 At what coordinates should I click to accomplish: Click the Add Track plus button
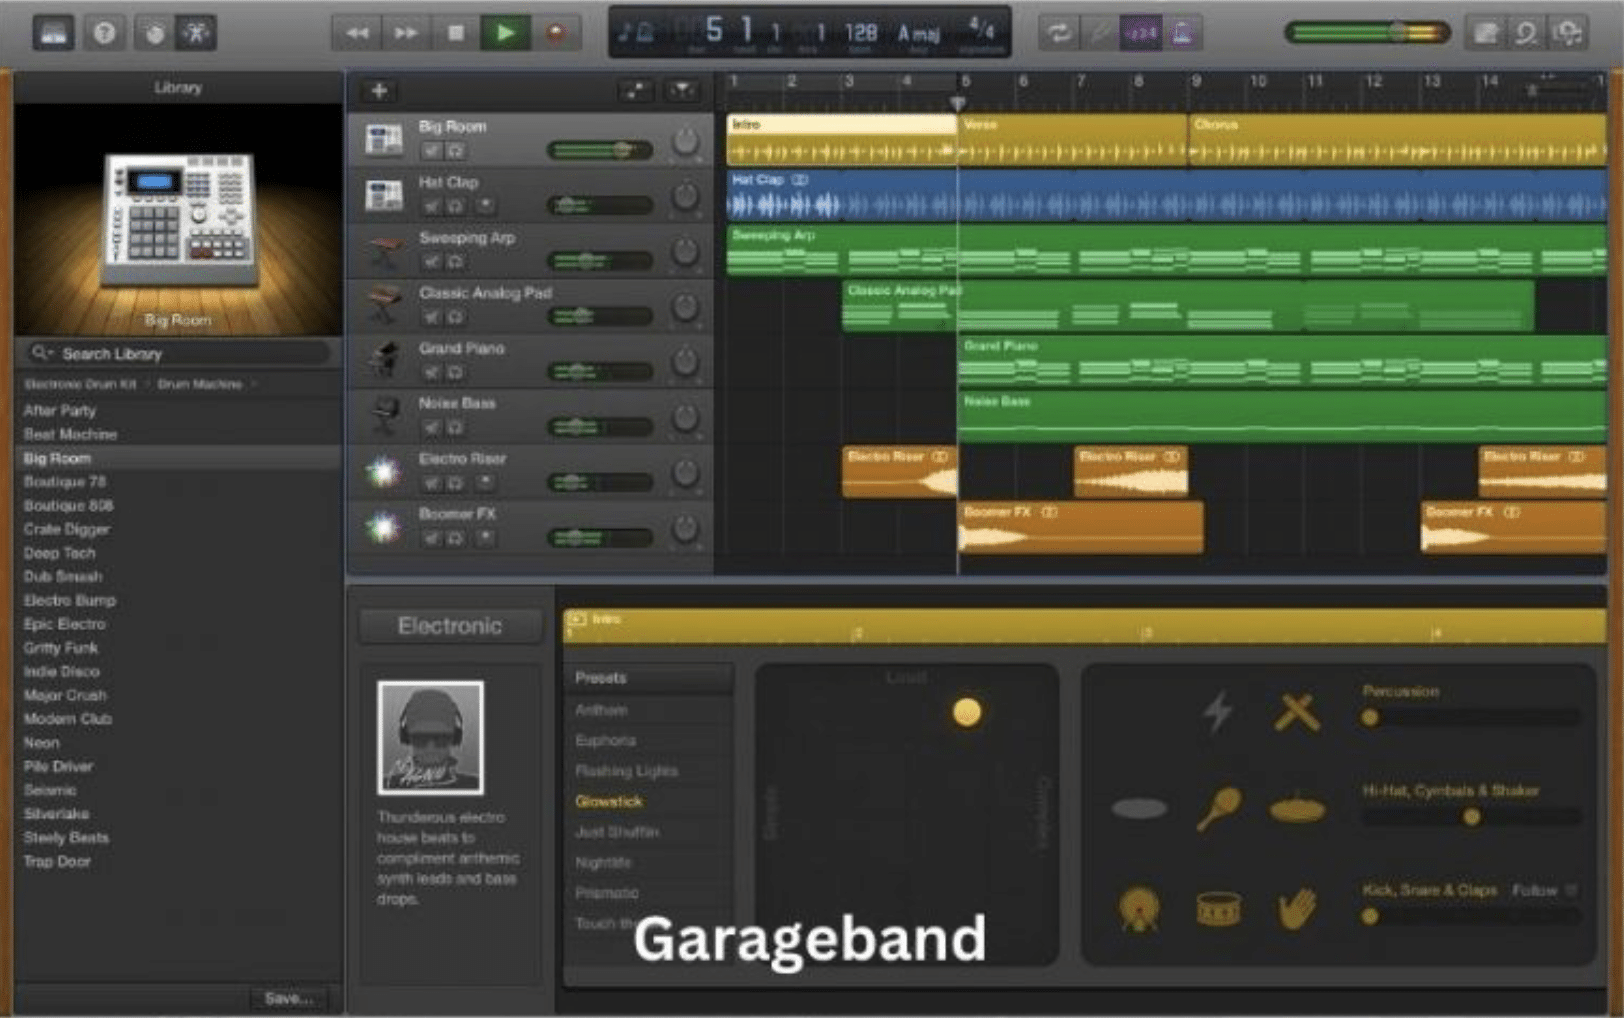pyautogui.click(x=379, y=91)
